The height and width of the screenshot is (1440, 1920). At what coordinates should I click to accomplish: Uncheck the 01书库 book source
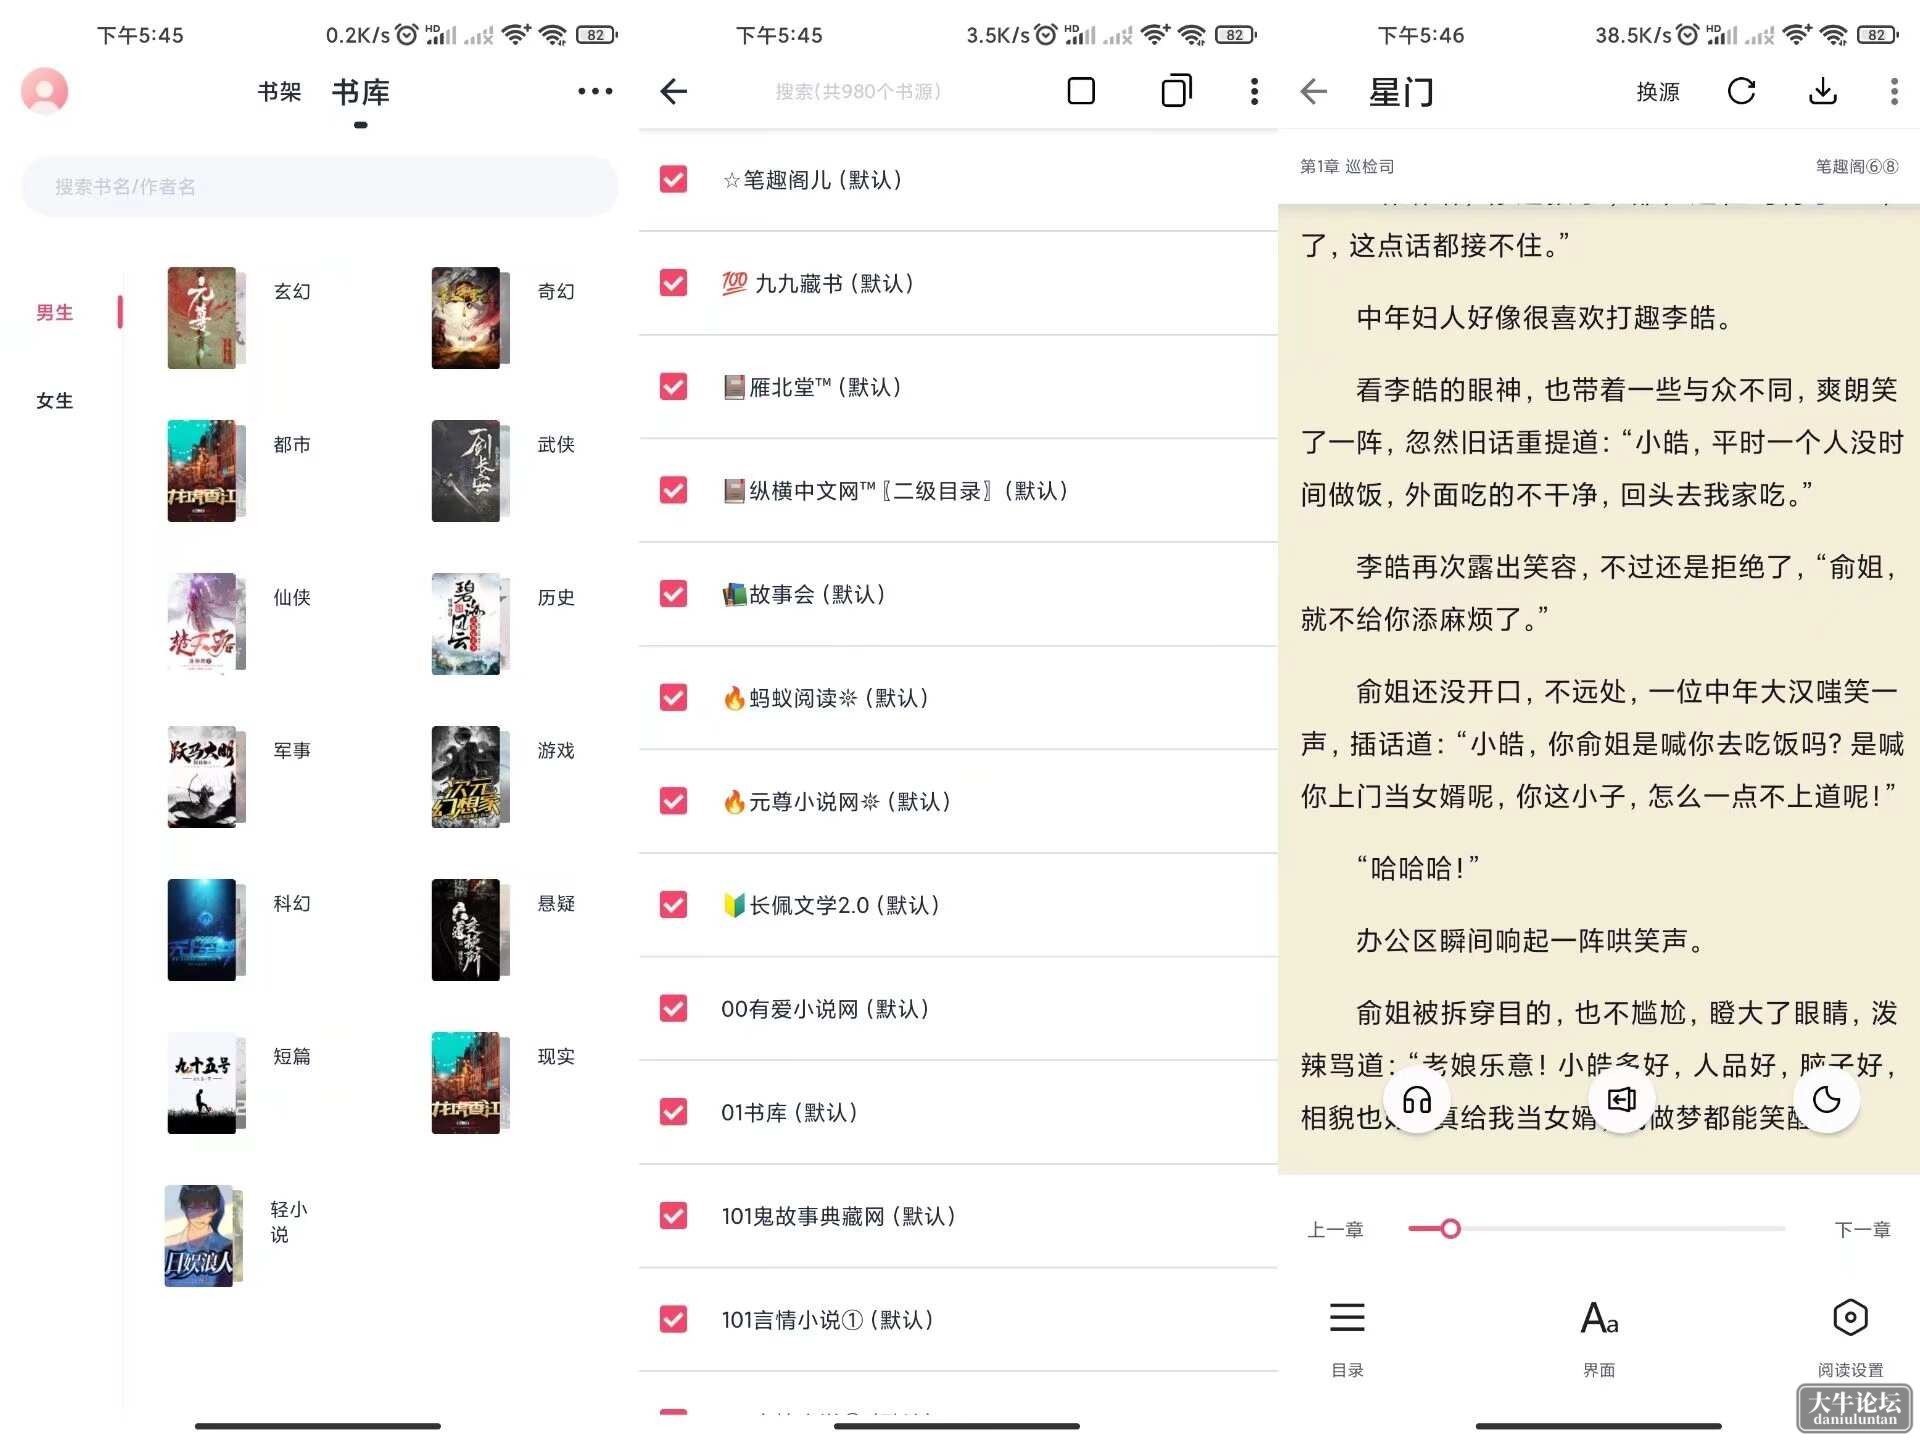pos(674,1112)
